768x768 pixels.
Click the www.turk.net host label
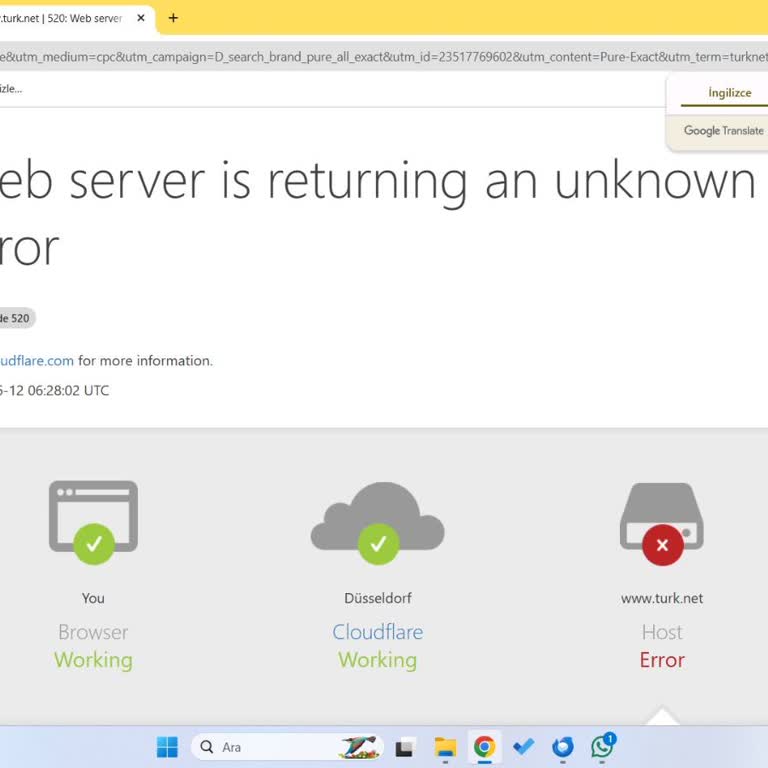coord(662,598)
